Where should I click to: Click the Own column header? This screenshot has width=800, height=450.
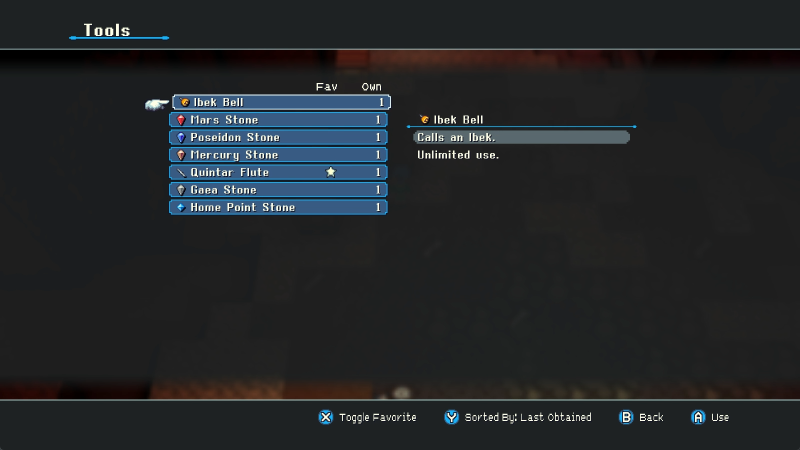click(x=371, y=87)
